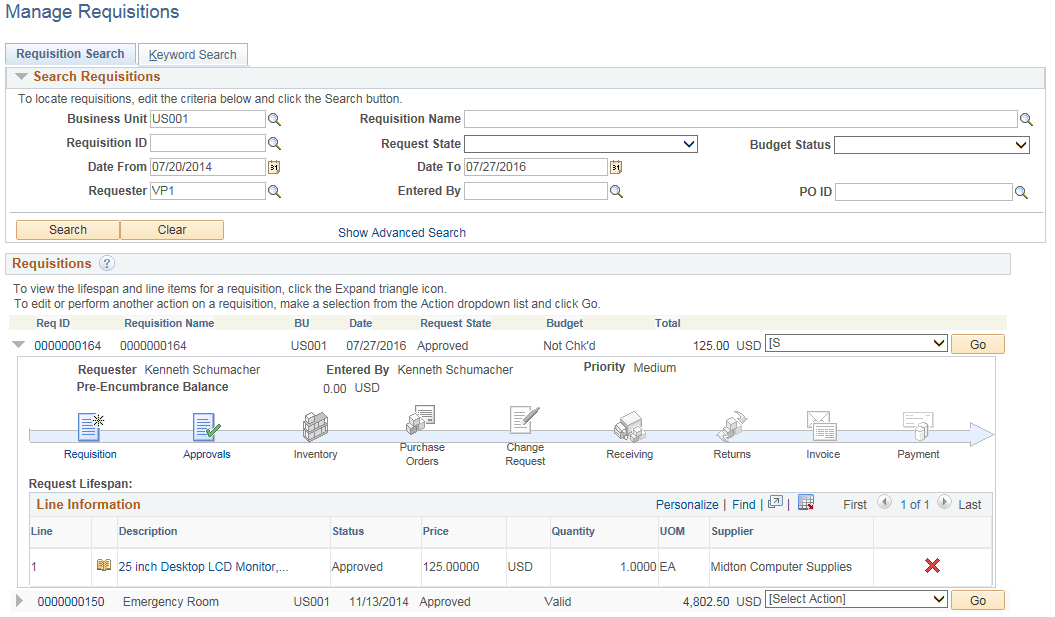Click the Purchase Orders lifespan icon
Viewport: 1055px width, 617px height.
click(420, 419)
